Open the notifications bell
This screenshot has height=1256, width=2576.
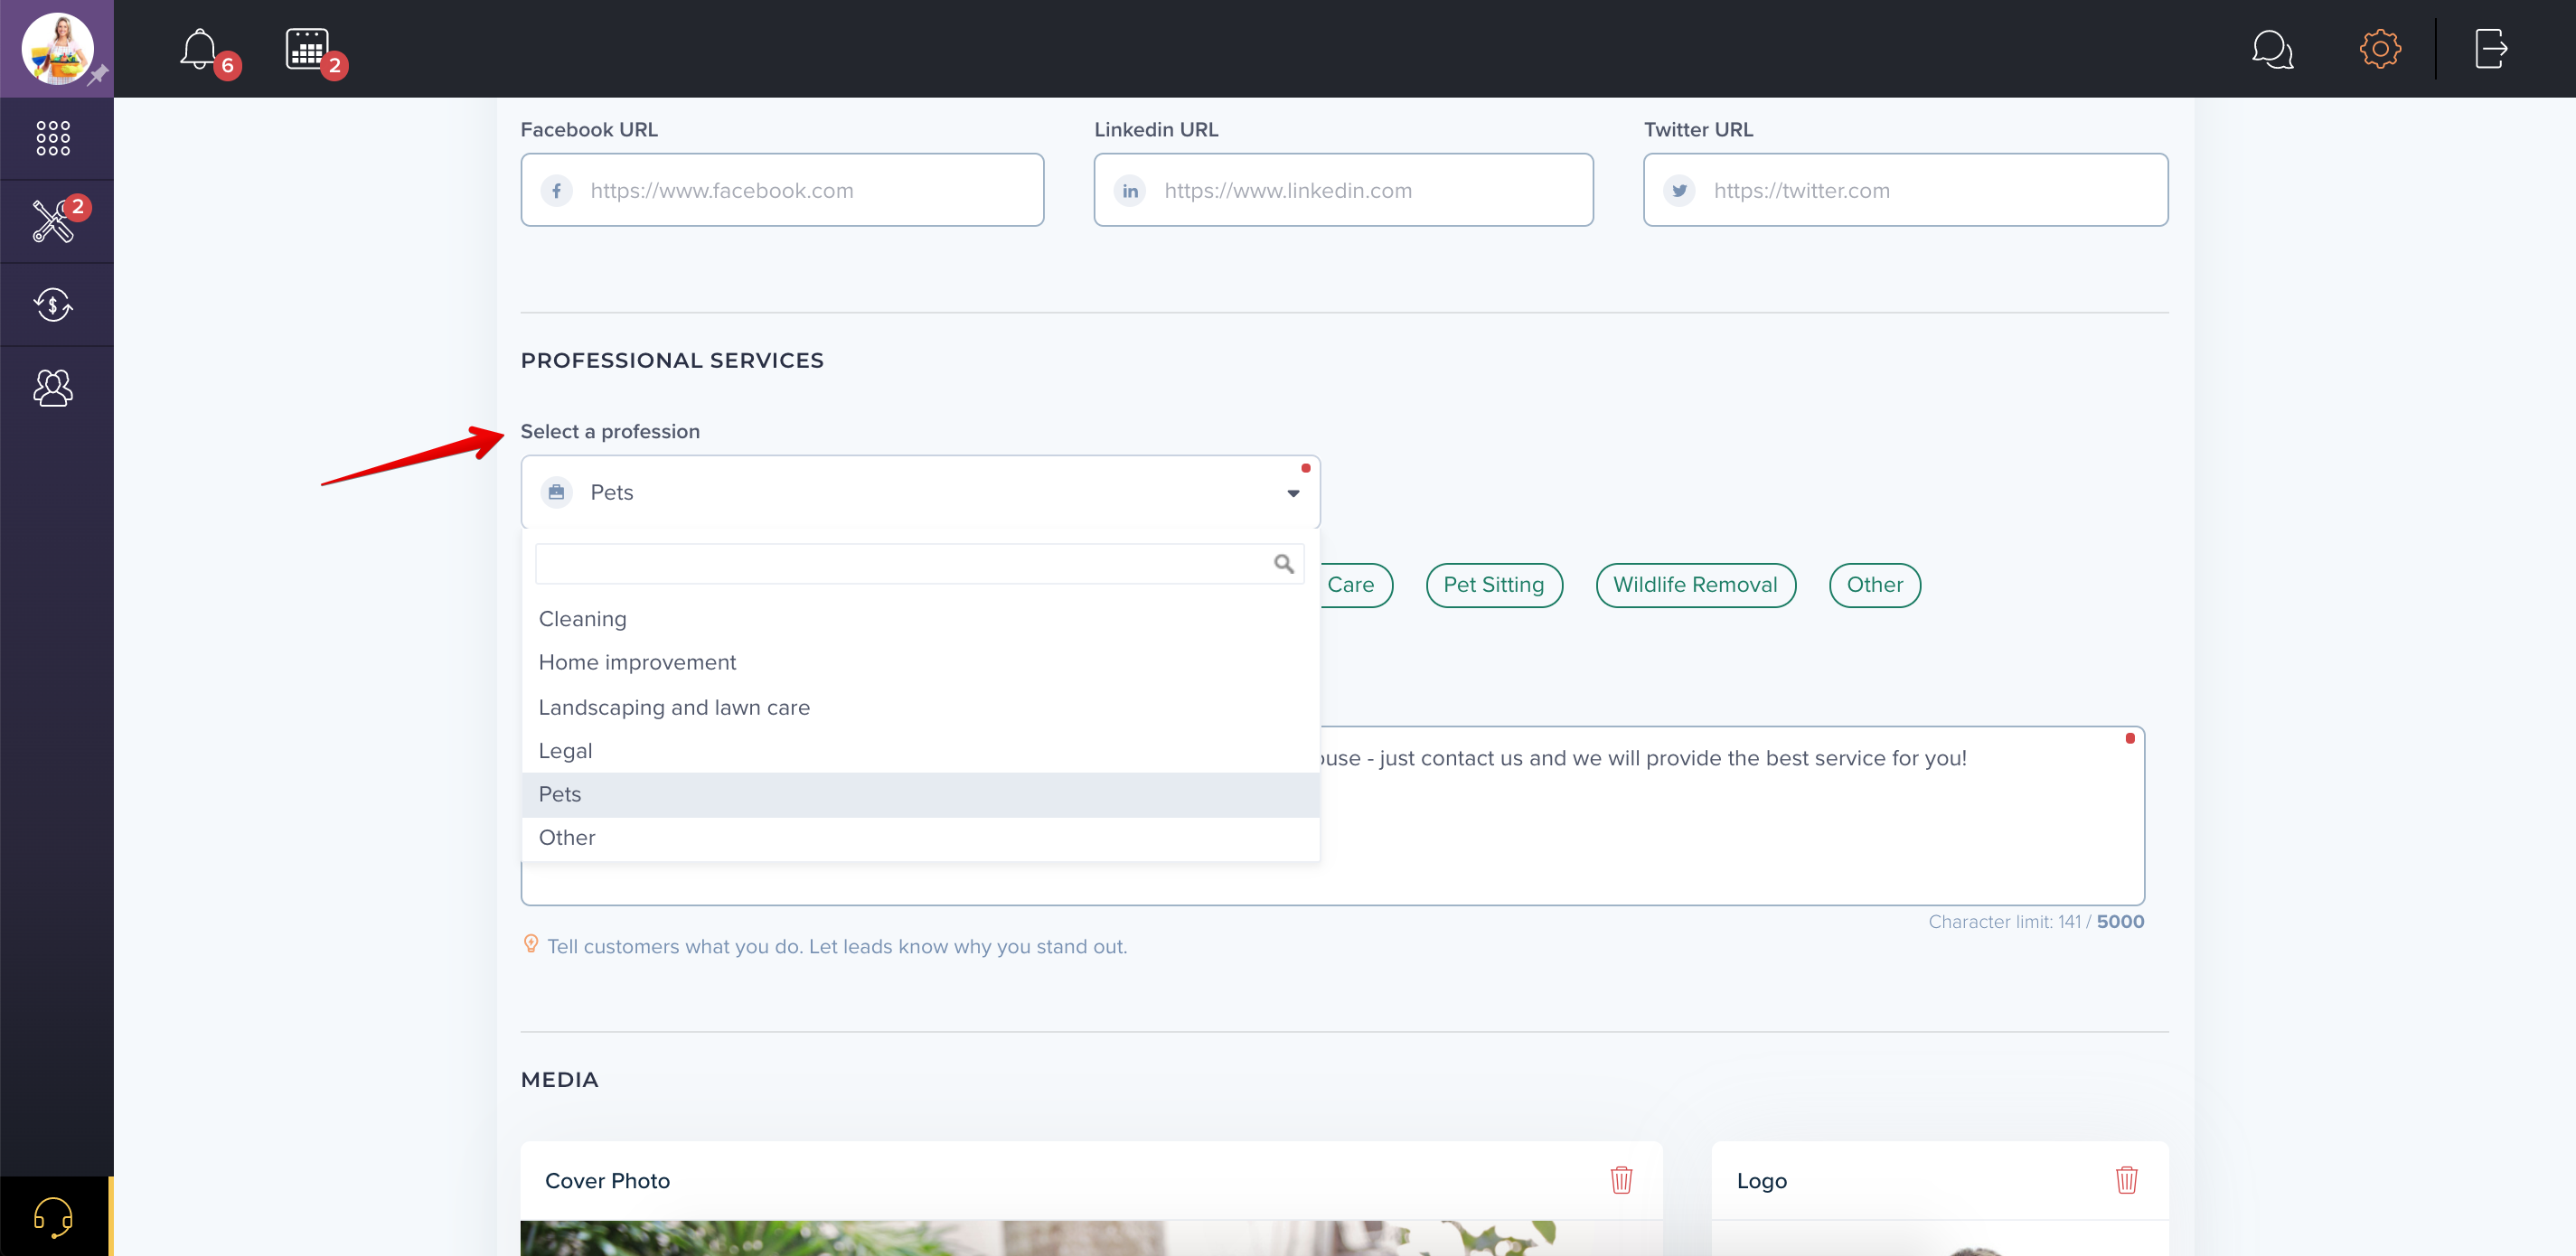pyautogui.click(x=199, y=49)
